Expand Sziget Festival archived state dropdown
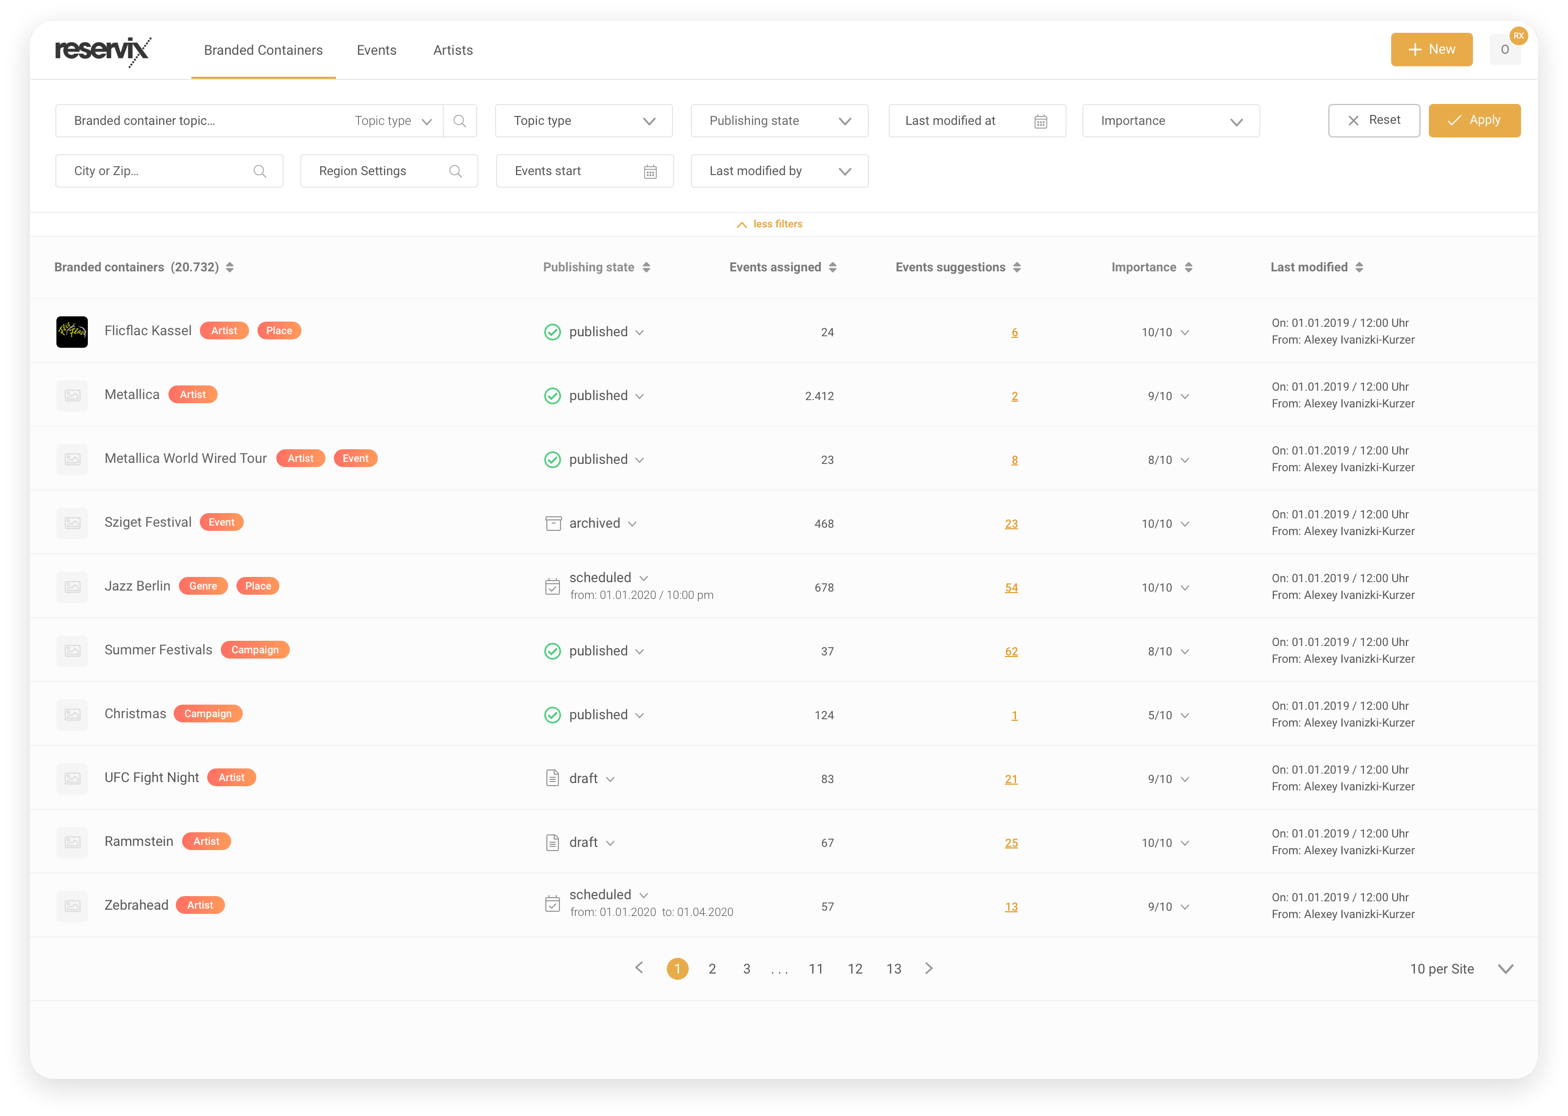The width and height of the screenshot is (1568, 1116). pos(632,524)
